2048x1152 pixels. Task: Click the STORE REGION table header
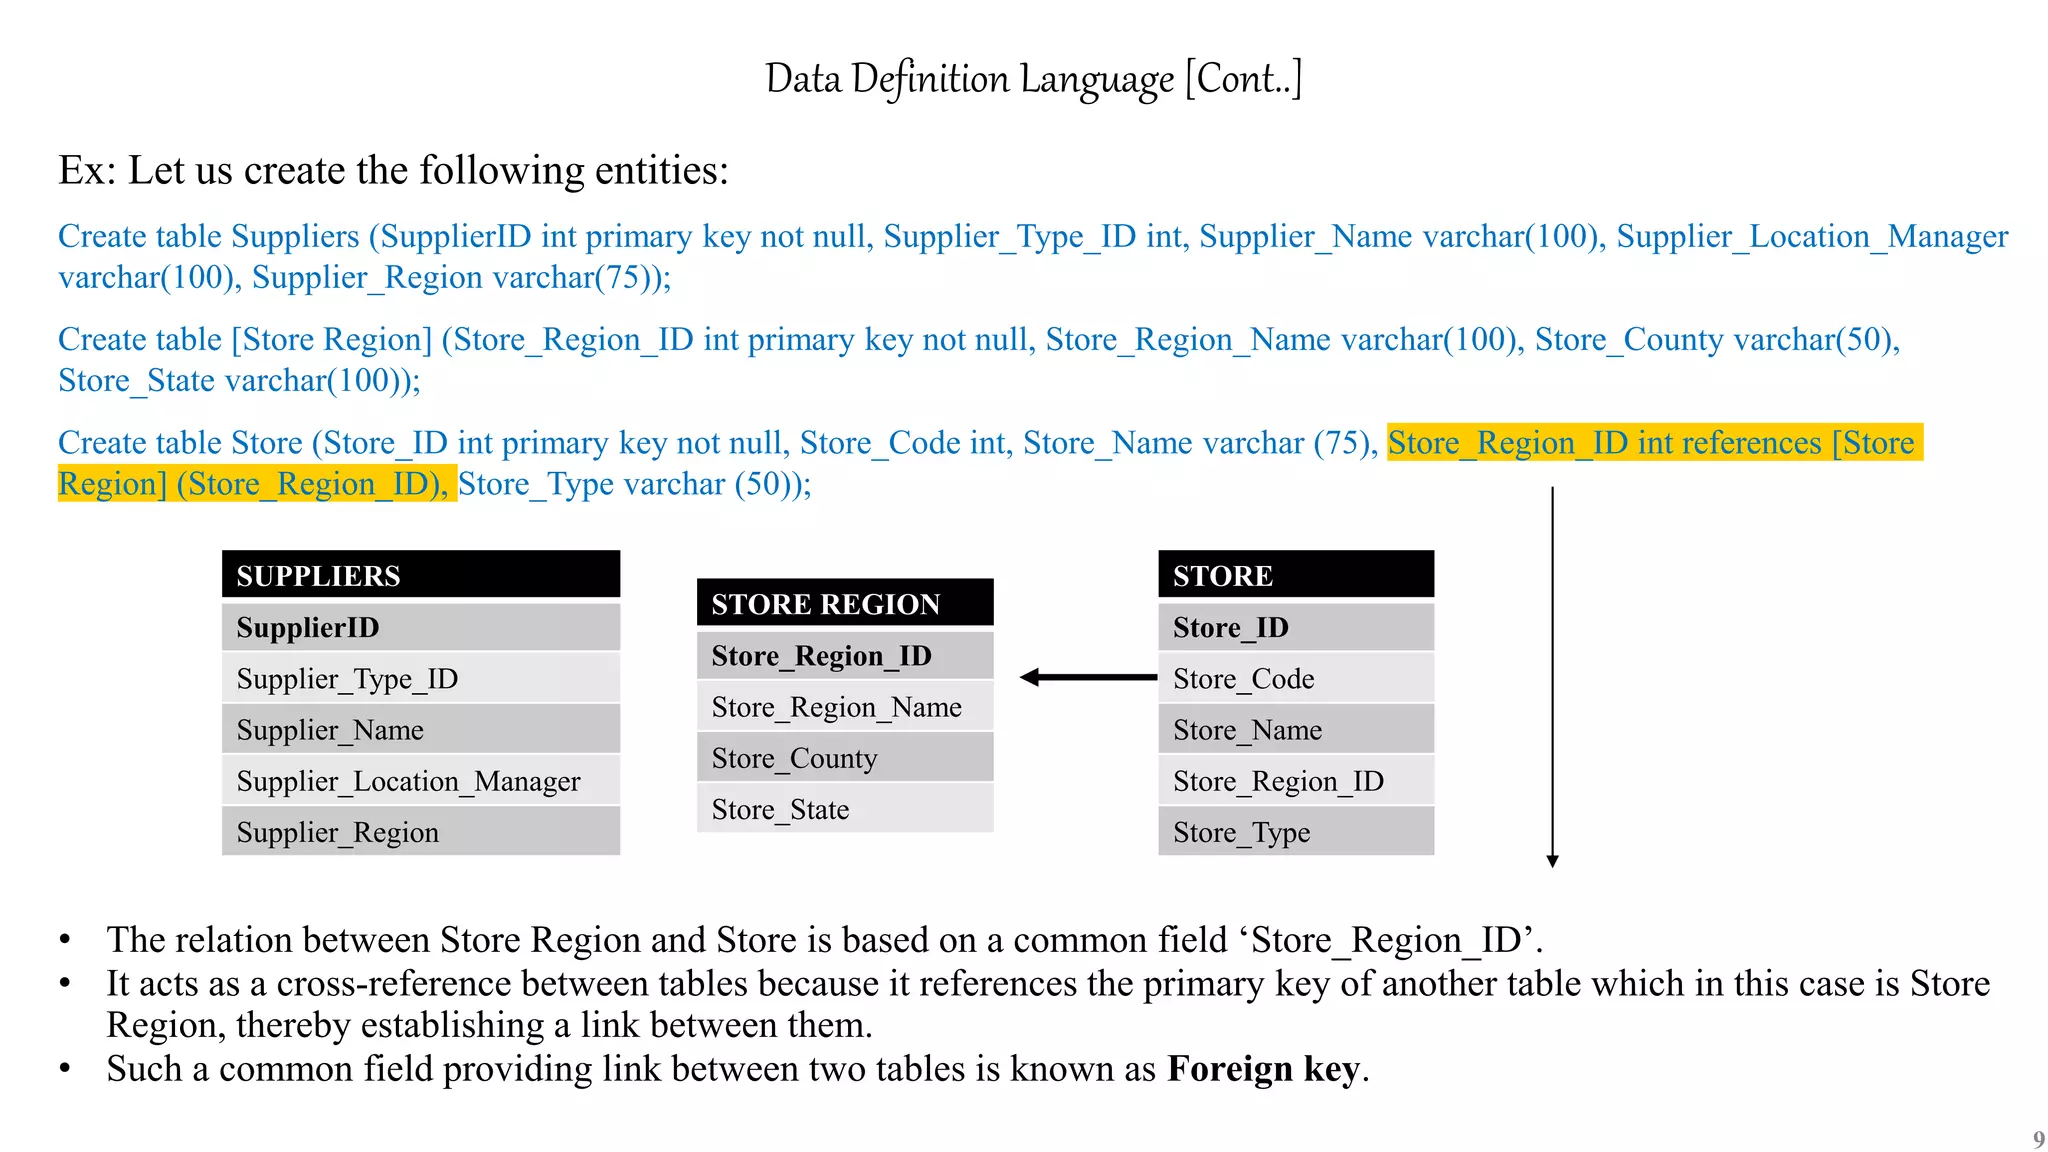844,603
